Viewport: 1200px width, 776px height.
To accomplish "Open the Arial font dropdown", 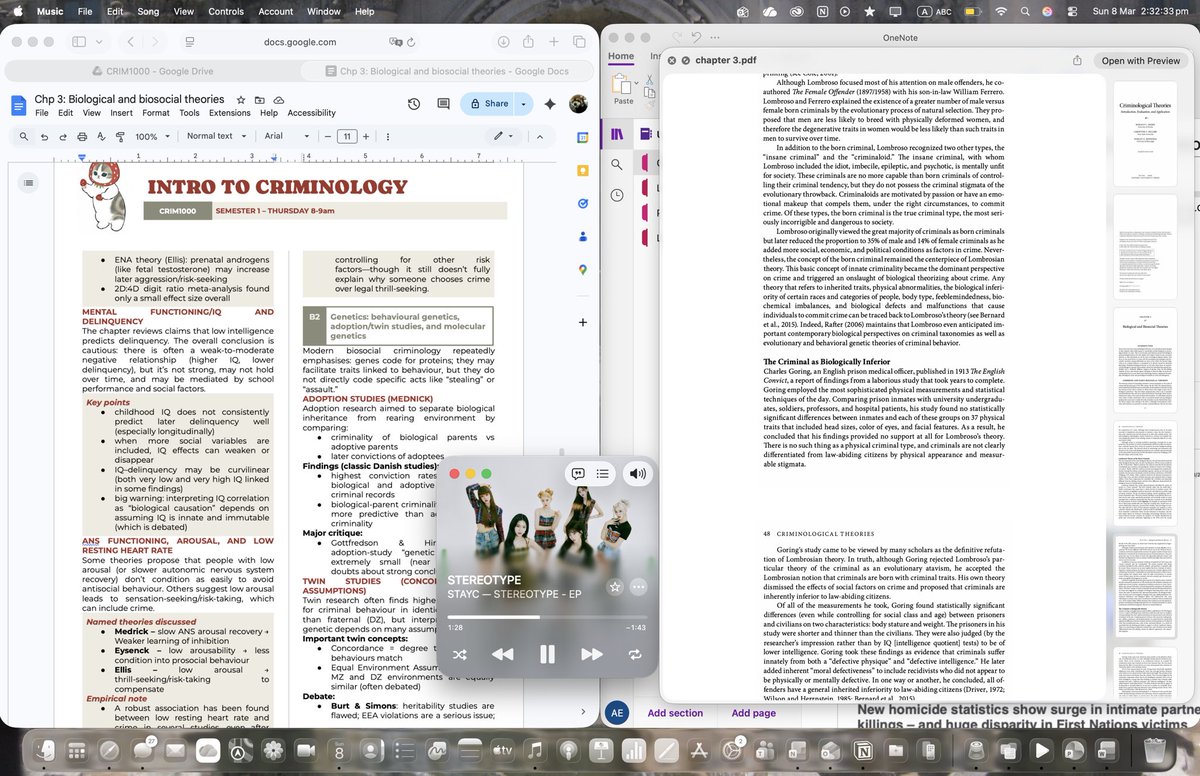I will click(285, 136).
